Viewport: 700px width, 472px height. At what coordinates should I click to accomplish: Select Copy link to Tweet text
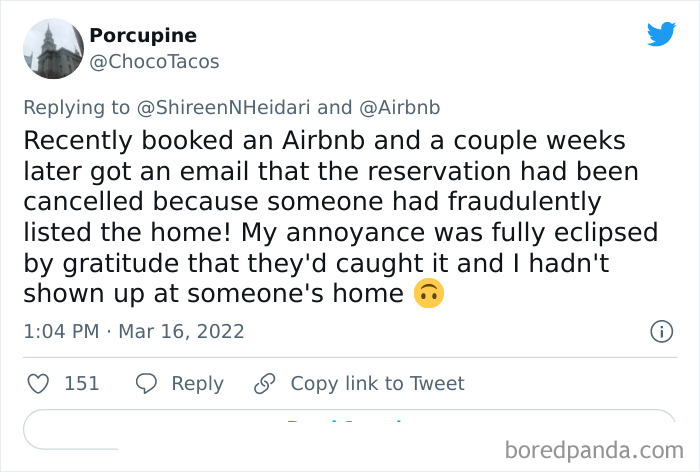tap(377, 384)
